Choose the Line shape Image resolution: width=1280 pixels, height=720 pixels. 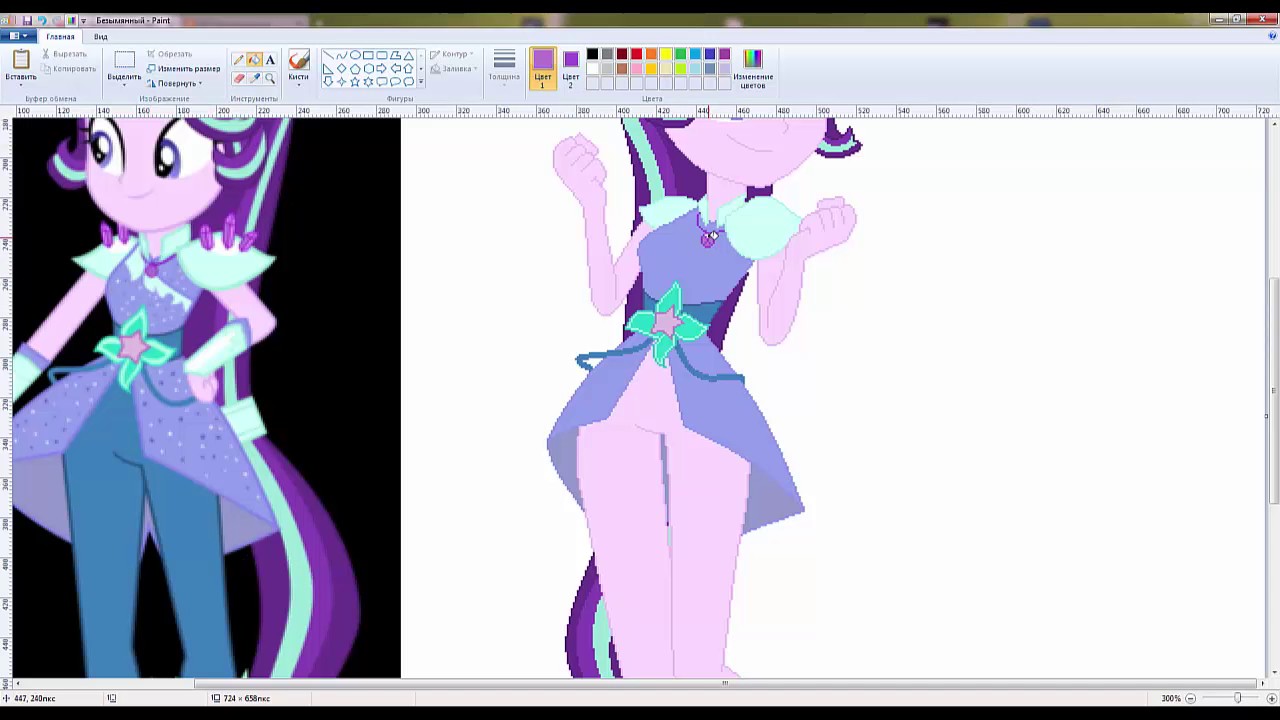click(328, 55)
